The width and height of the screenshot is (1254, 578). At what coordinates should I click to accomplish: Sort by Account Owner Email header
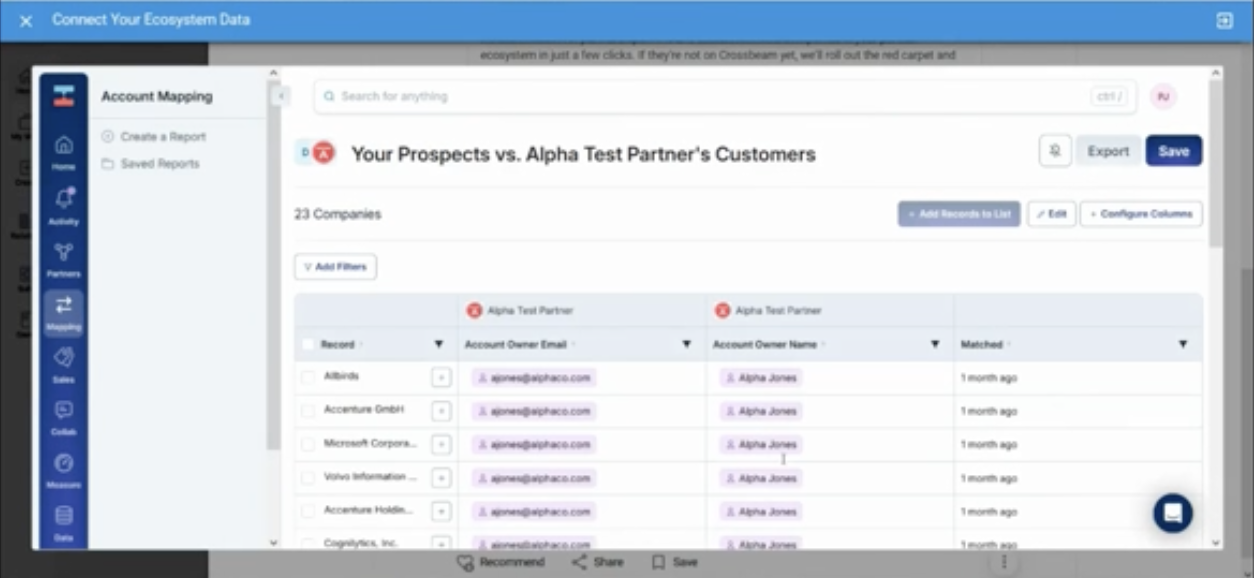coord(516,344)
